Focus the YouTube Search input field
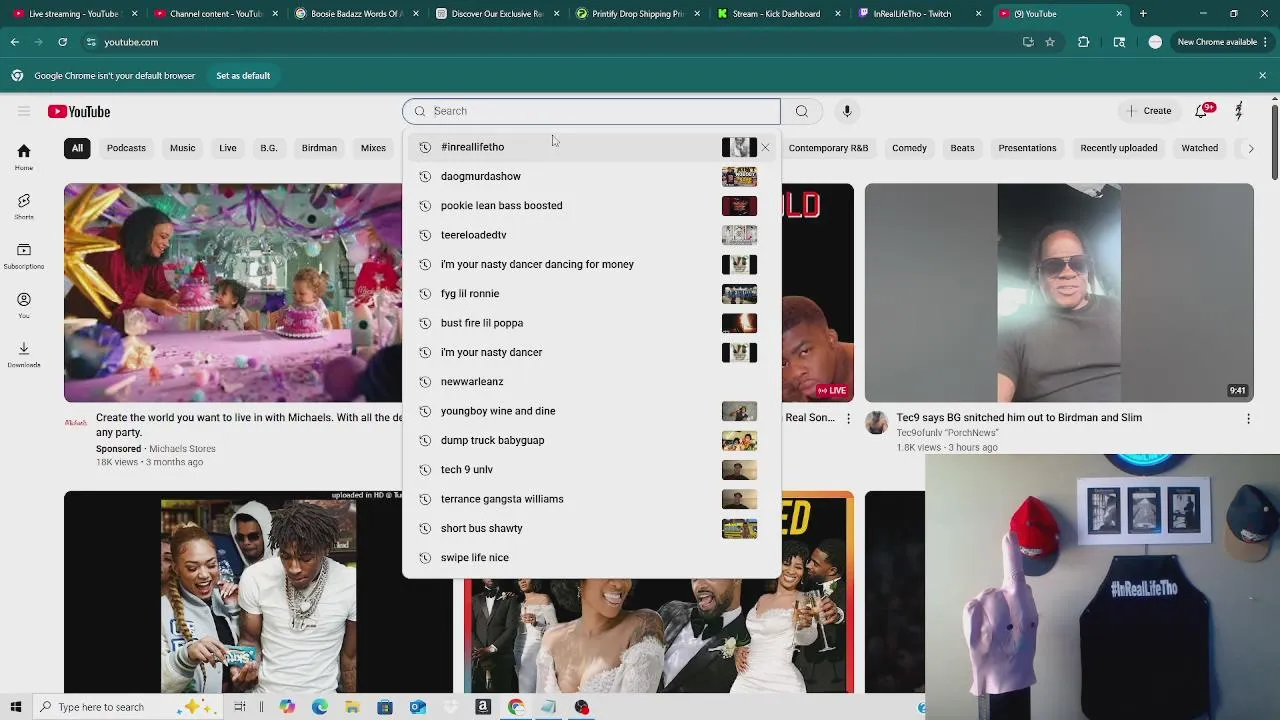 [x=591, y=111]
